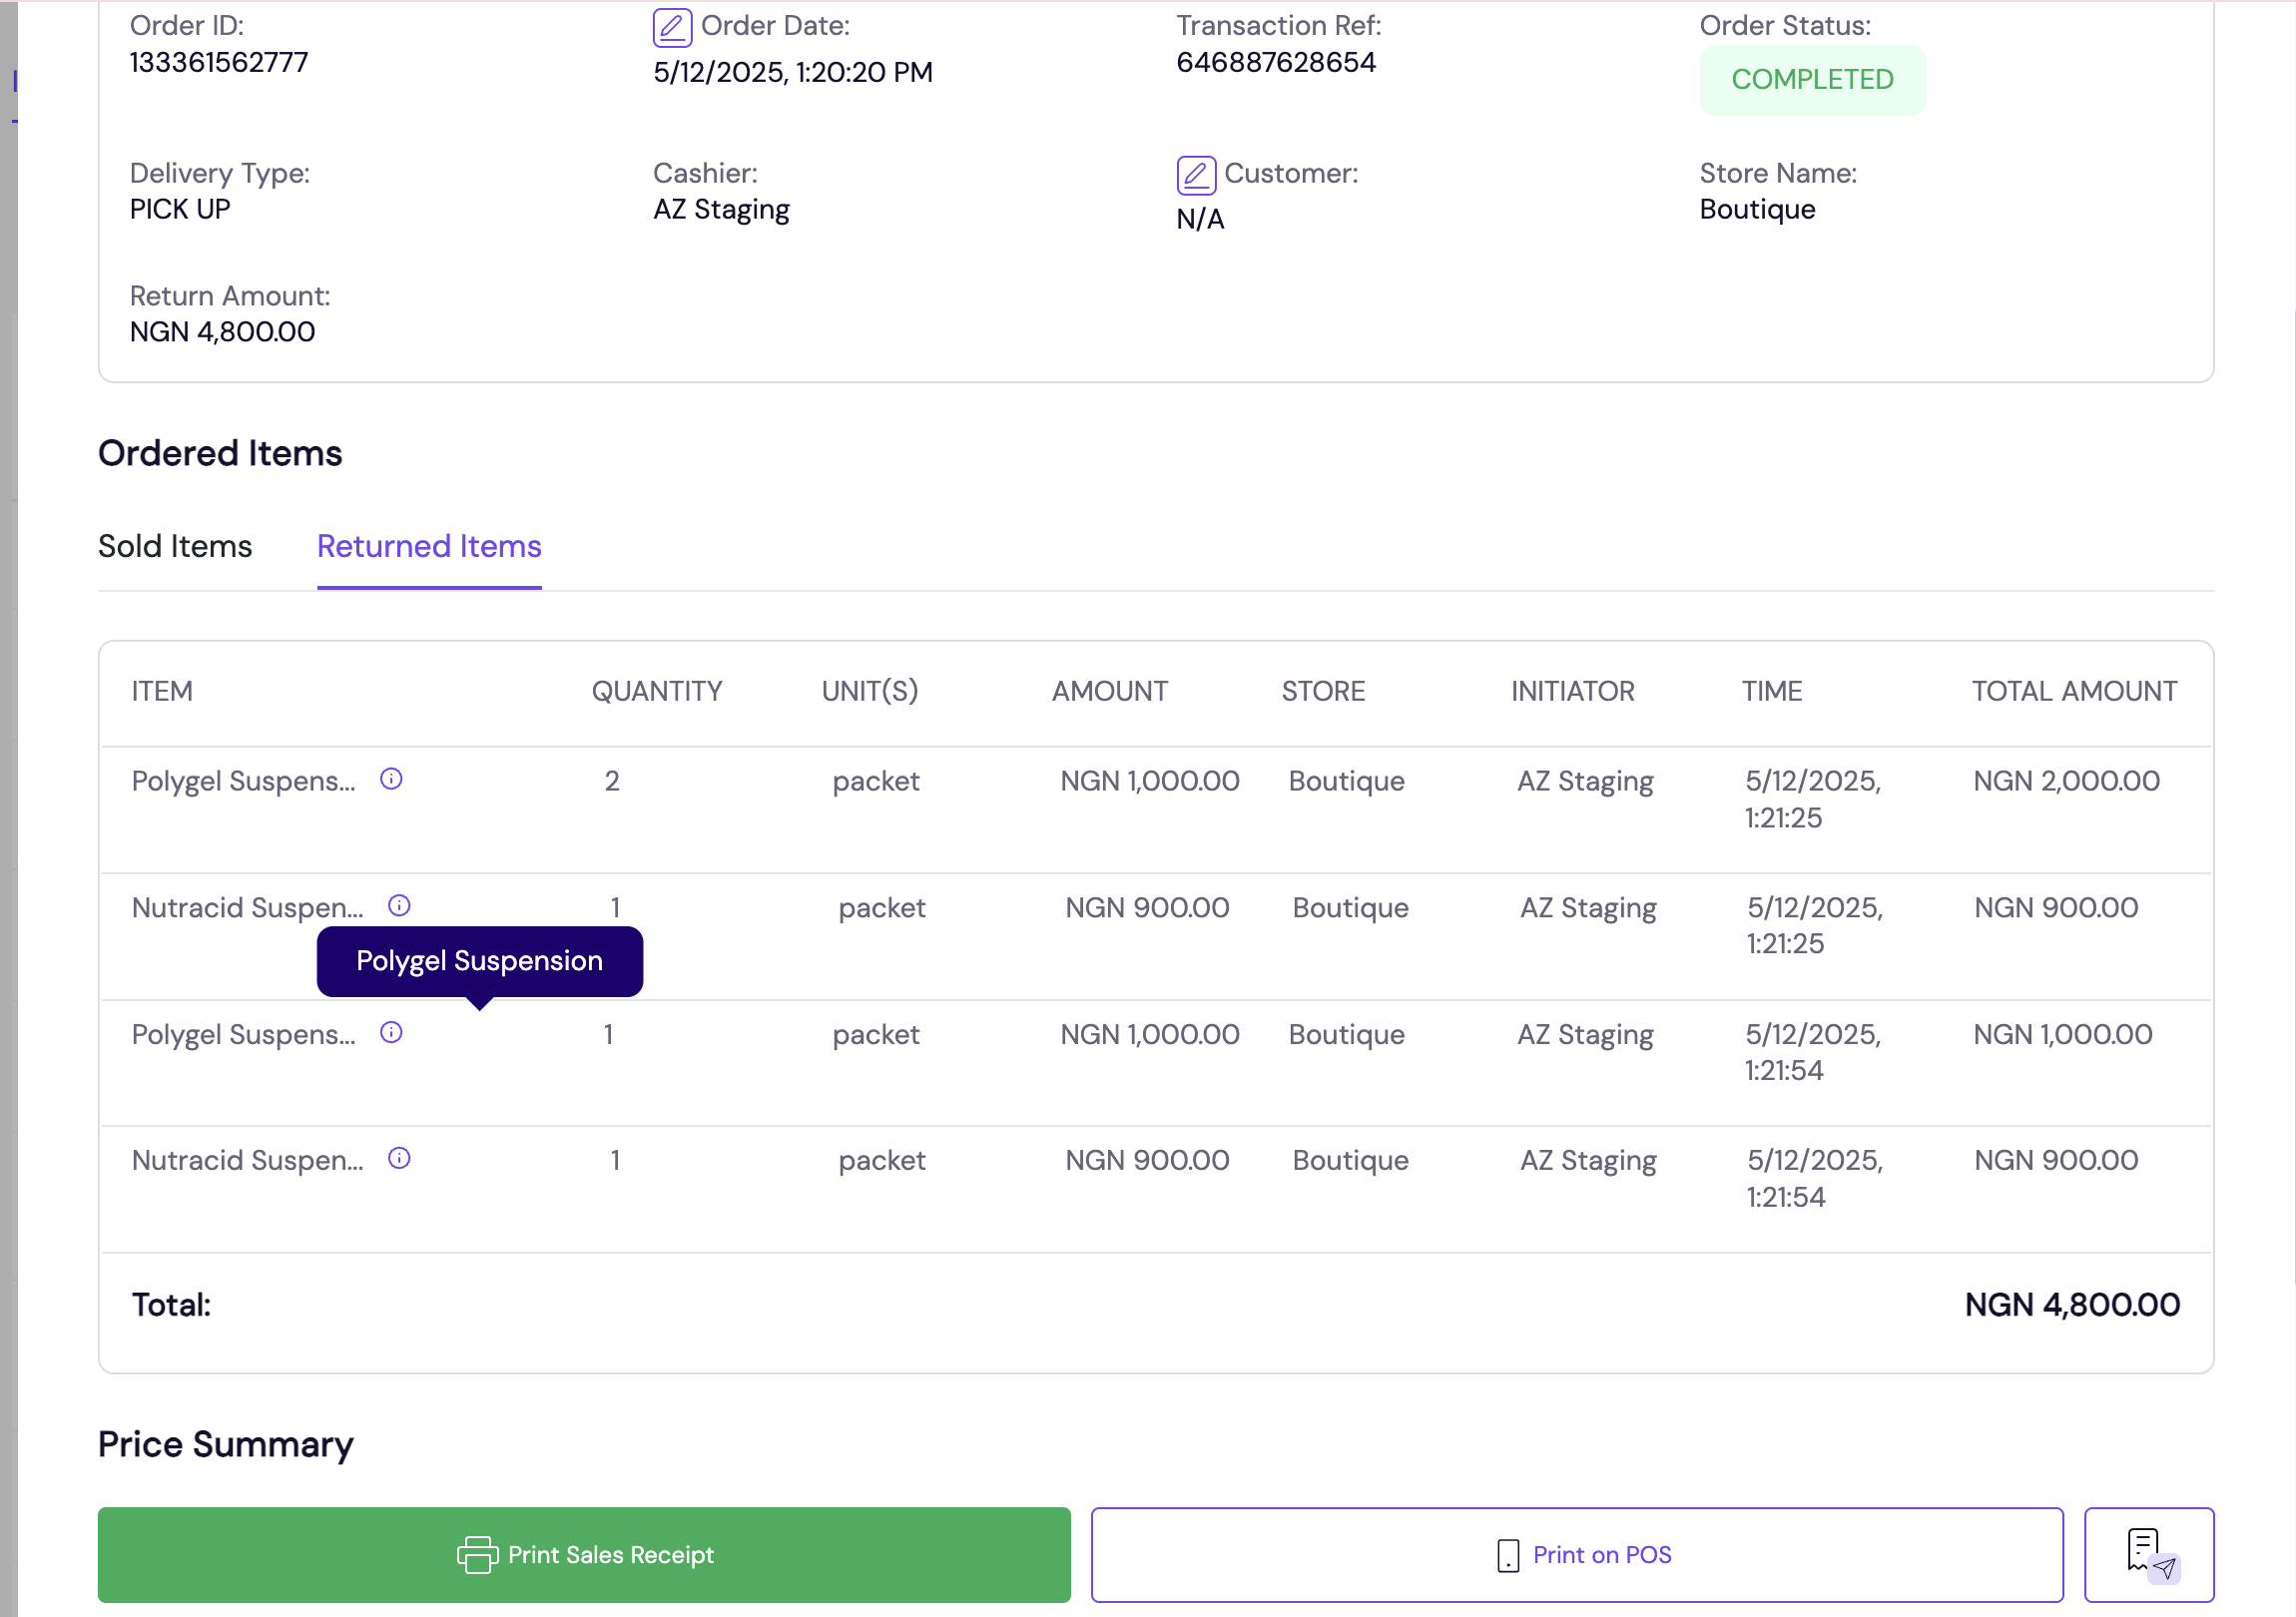Screen dimensions: 2296x1617
Task: Click info icon on last Nutracid Suspension row
Action: 399,1158
